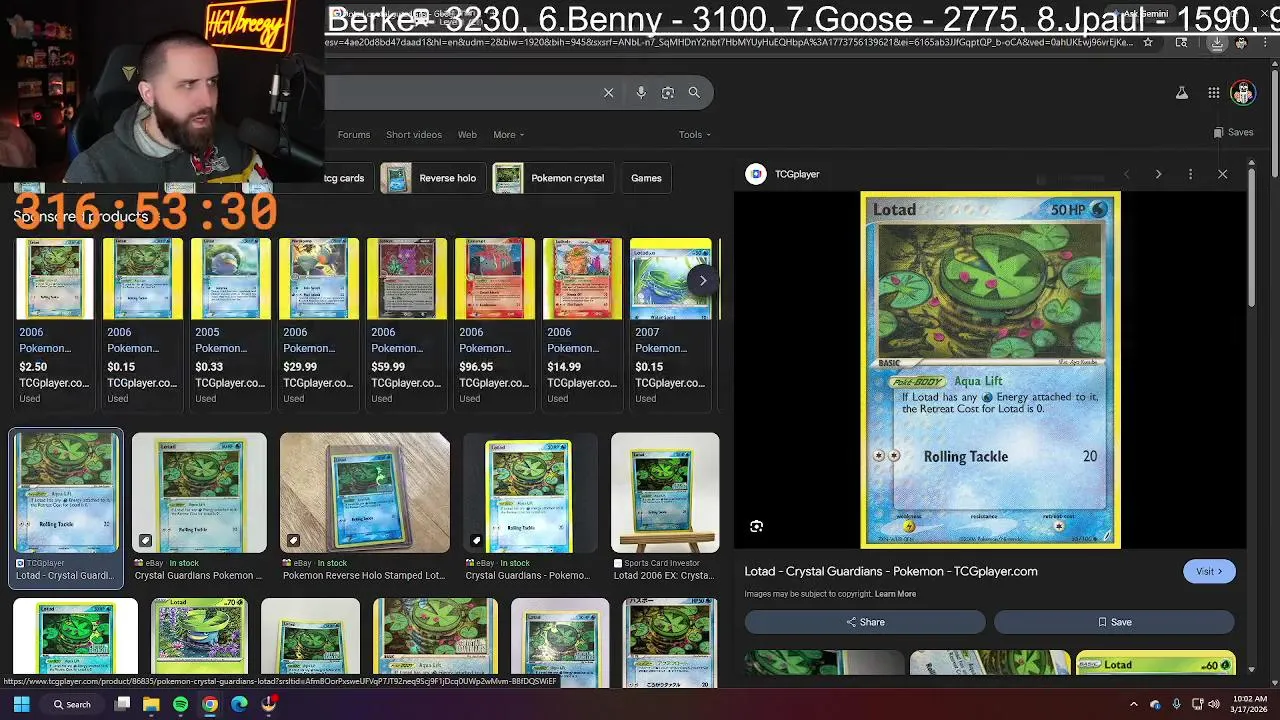1280x720 pixels.
Task: Expand the More search filter dropdown
Action: (508, 135)
